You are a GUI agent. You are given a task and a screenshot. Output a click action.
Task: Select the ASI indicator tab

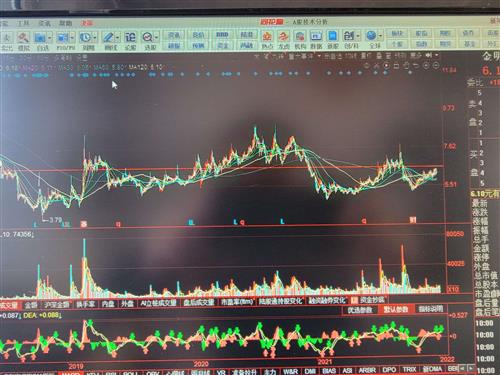(347, 370)
